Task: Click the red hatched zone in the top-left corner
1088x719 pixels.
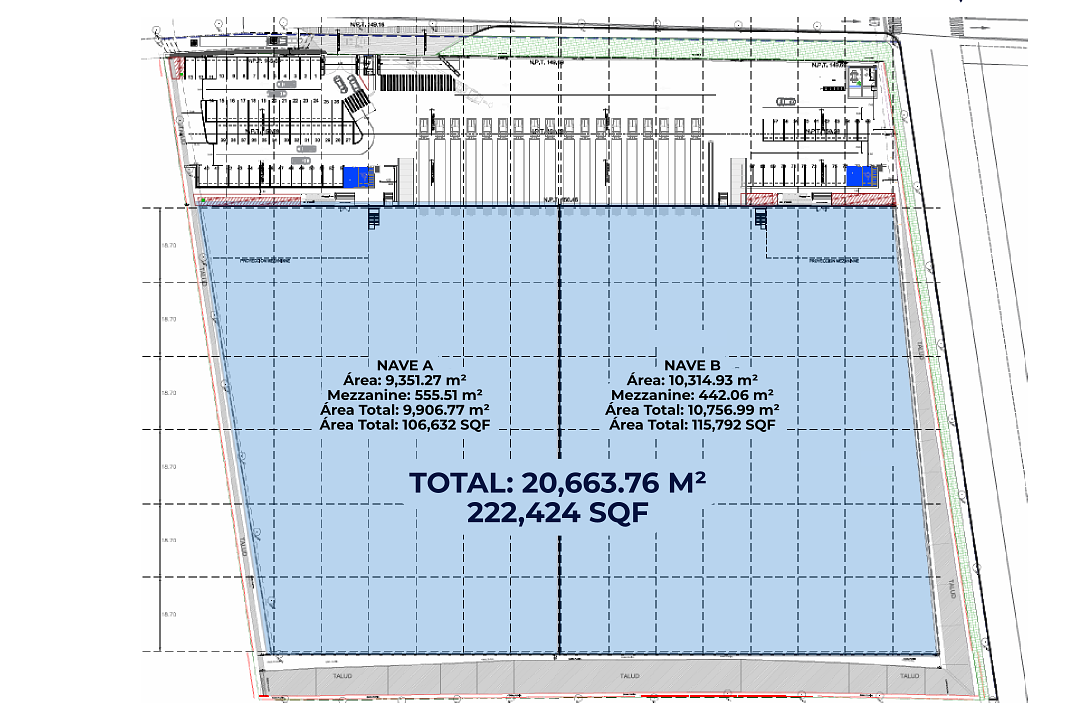Action: pyautogui.click(x=178, y=68)
